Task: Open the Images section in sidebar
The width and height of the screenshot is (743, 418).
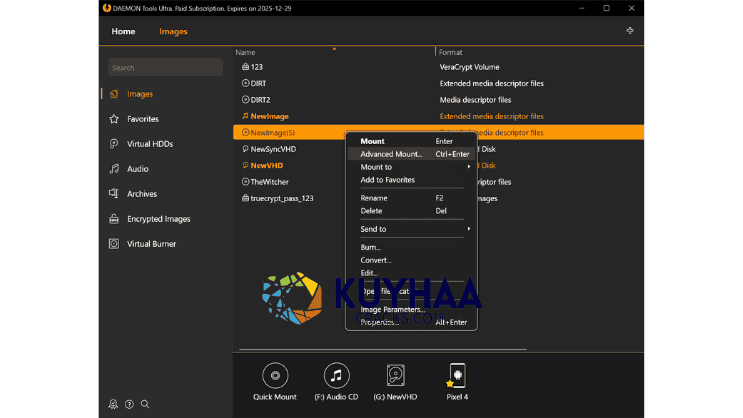Action: (140, 94)
